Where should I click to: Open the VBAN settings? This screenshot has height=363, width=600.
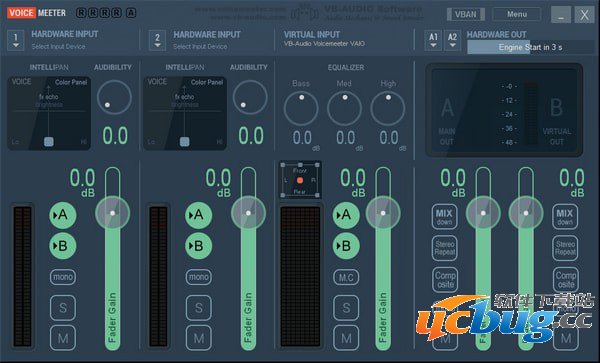(x=466, y=15)
